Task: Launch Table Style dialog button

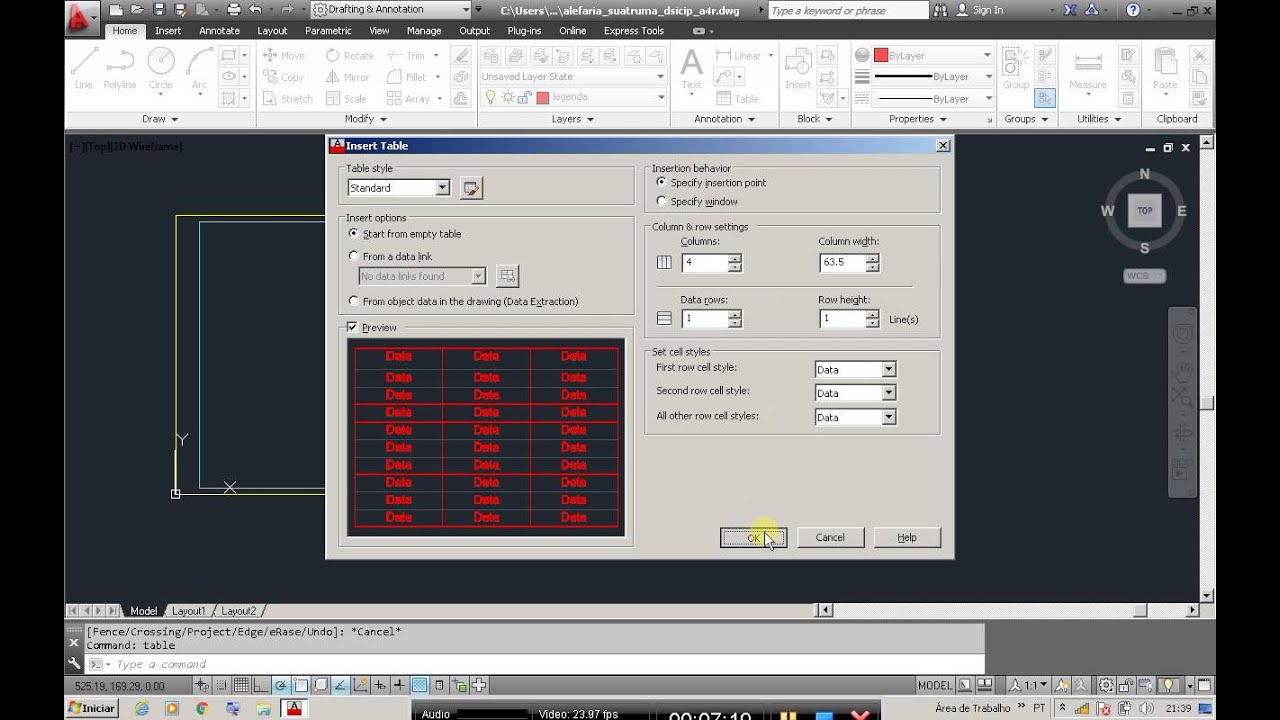Action: pos(471,188)
